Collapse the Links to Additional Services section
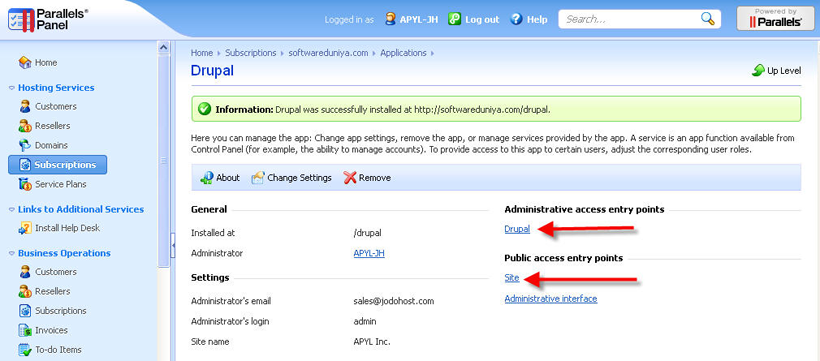 pyautogui.click(x=12, y=210)
